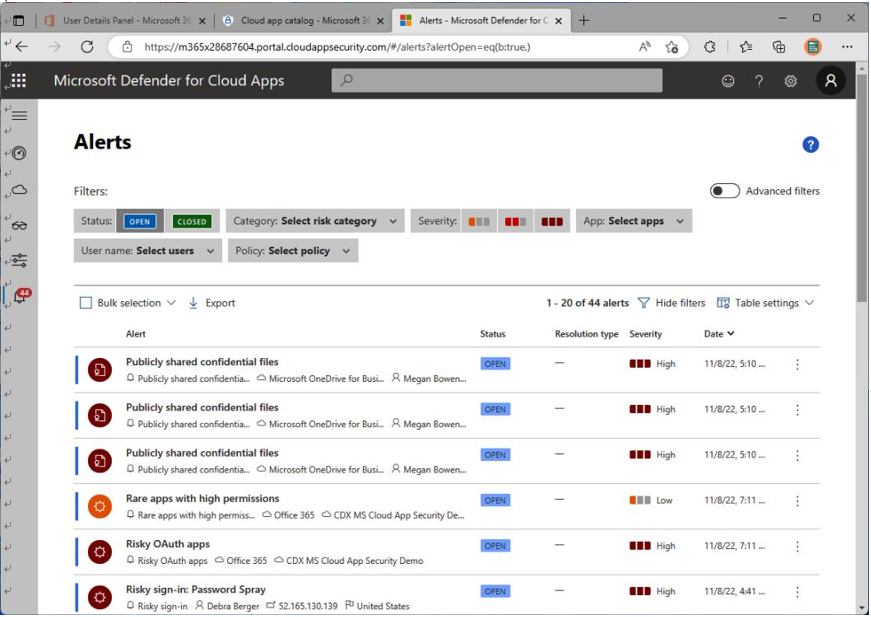Viewport: 871px width, 617px height.
Task: Open the Rare apps with high permissions alert icon
Action: pyautogui.click(x=100, y=506)
